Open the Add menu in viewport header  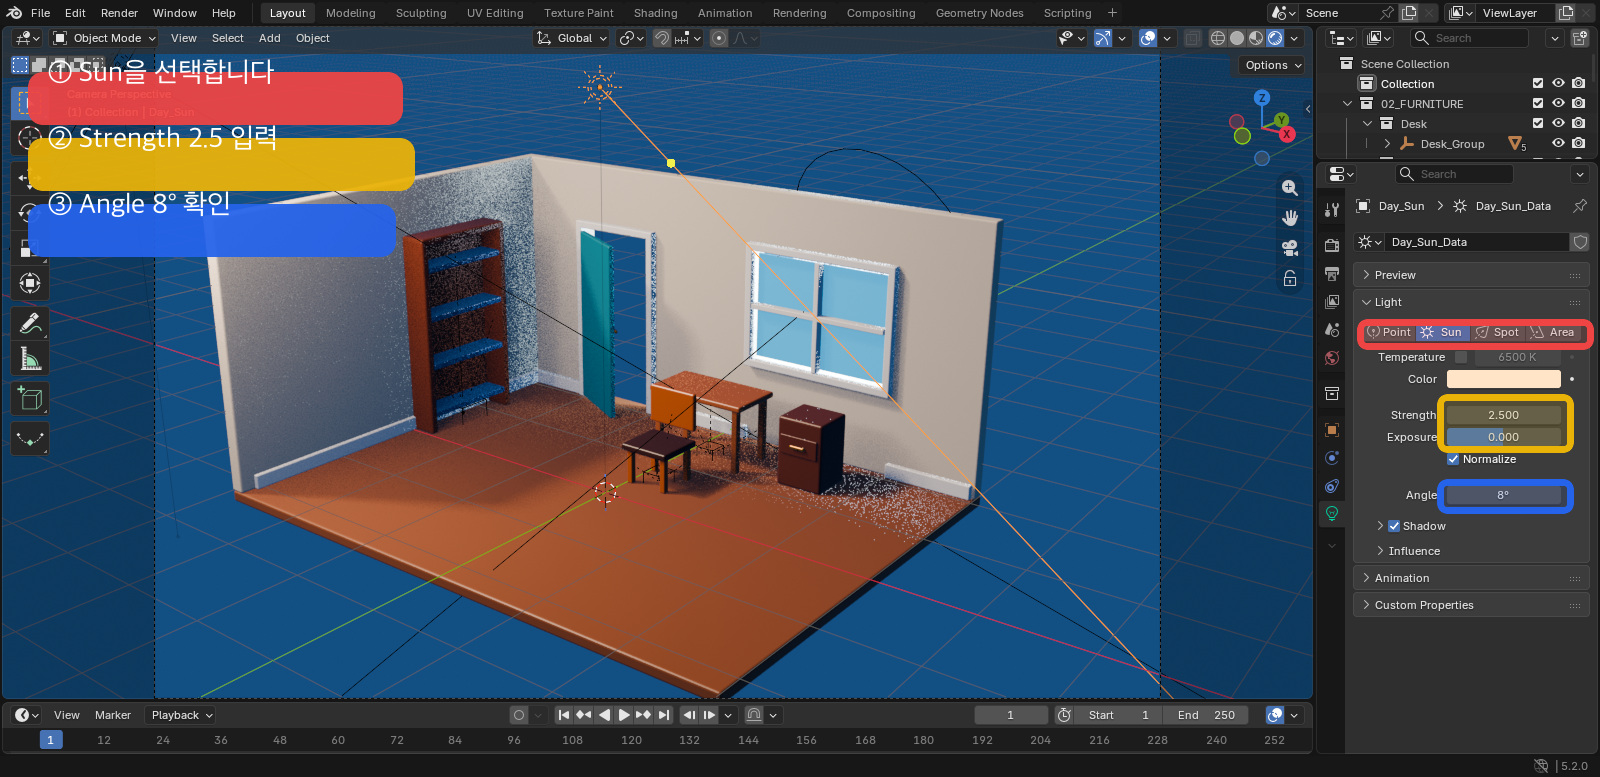[269, 38]
